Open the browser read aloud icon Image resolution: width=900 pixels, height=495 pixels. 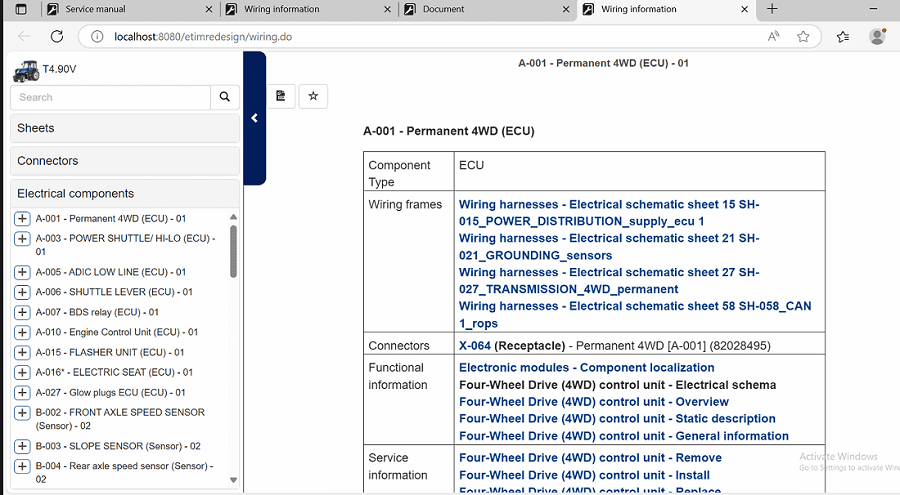(773, 37)
